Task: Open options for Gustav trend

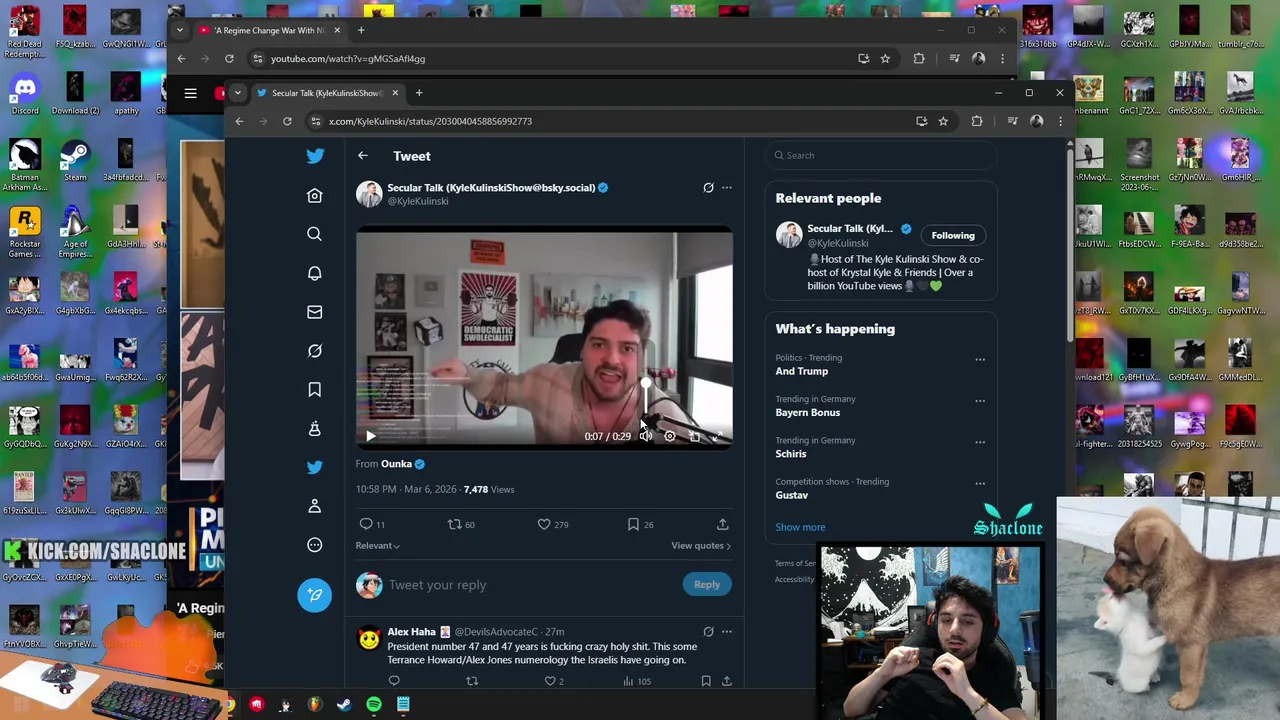Action: tap(980, 484)
